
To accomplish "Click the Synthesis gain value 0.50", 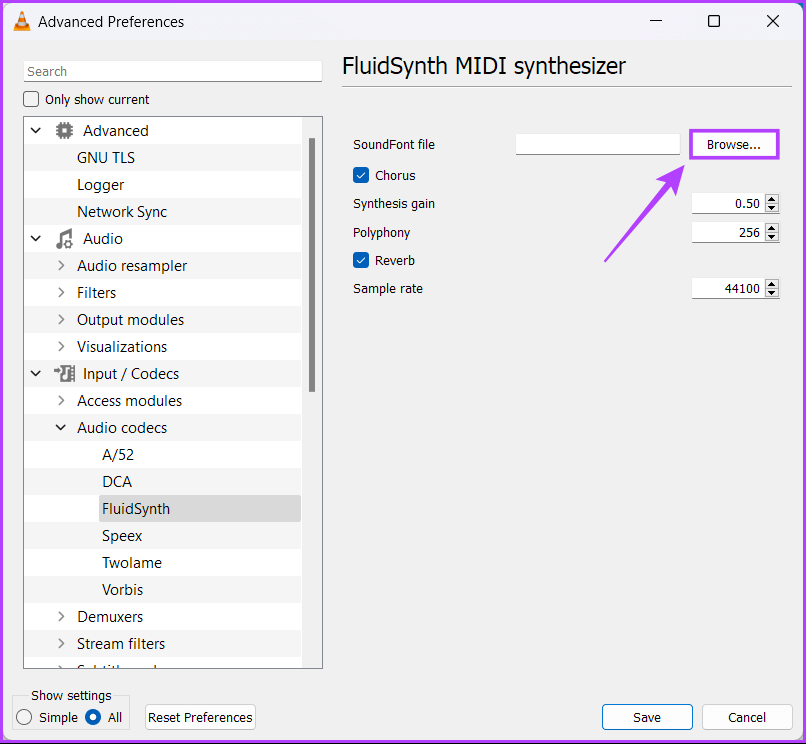I will tap(747, 204).
